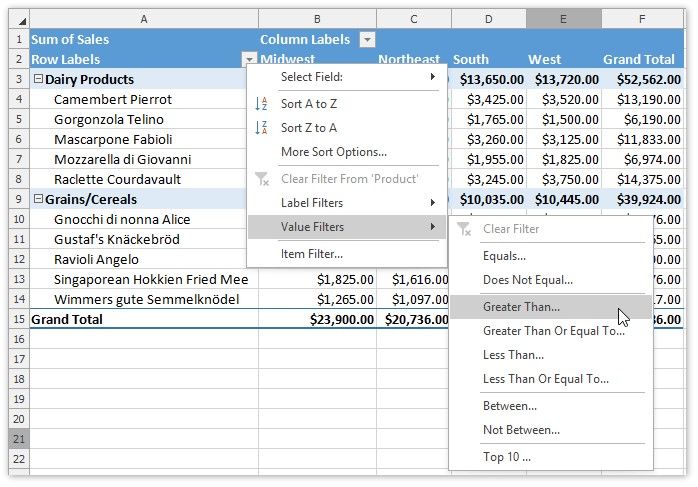The width and height of the screenshot is (698, 487).
Task: Click the Clear Filter From 'Product' funnel icon
Action: coord(262,179)
